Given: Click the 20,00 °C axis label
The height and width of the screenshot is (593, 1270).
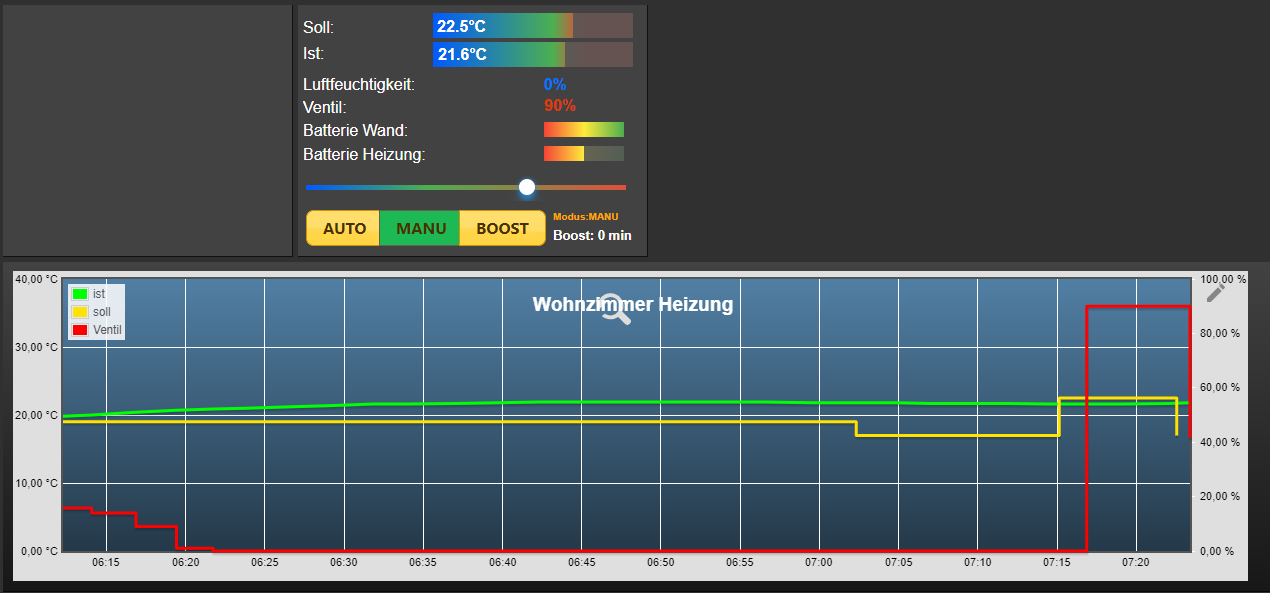Looking at the screenshot, I should 36,415.
